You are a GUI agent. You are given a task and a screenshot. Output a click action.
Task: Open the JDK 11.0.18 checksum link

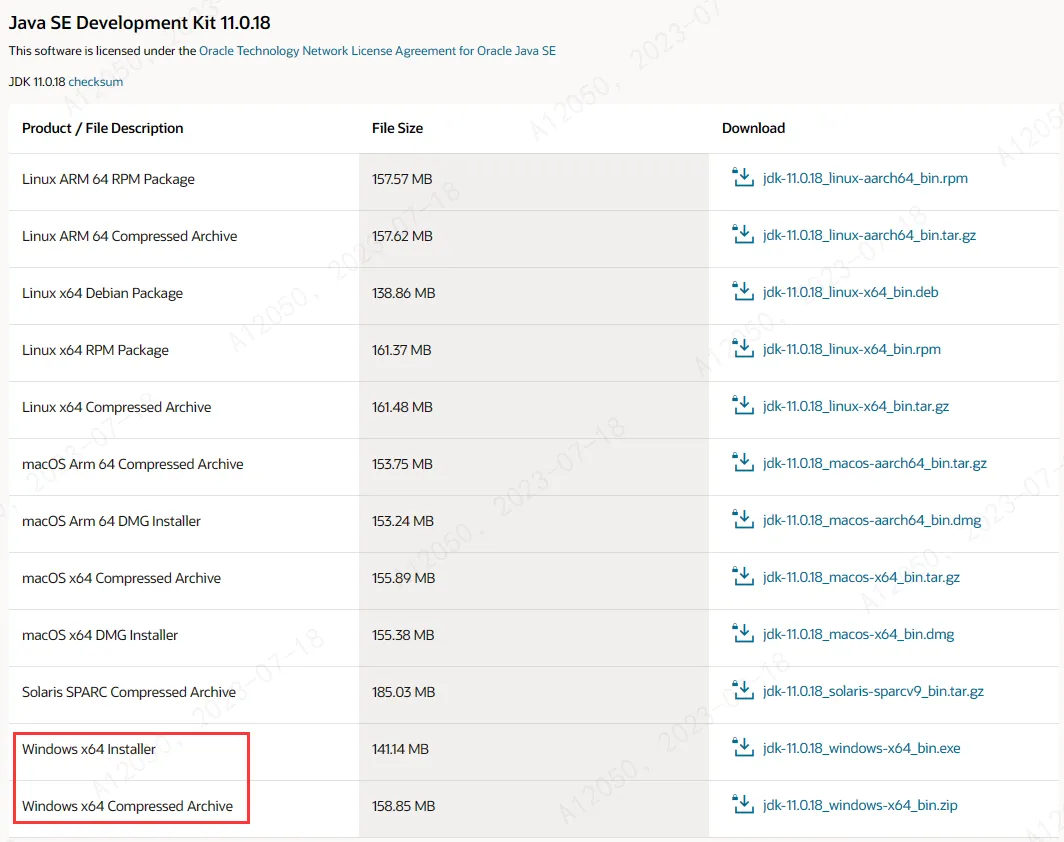(x=96, y=81)
